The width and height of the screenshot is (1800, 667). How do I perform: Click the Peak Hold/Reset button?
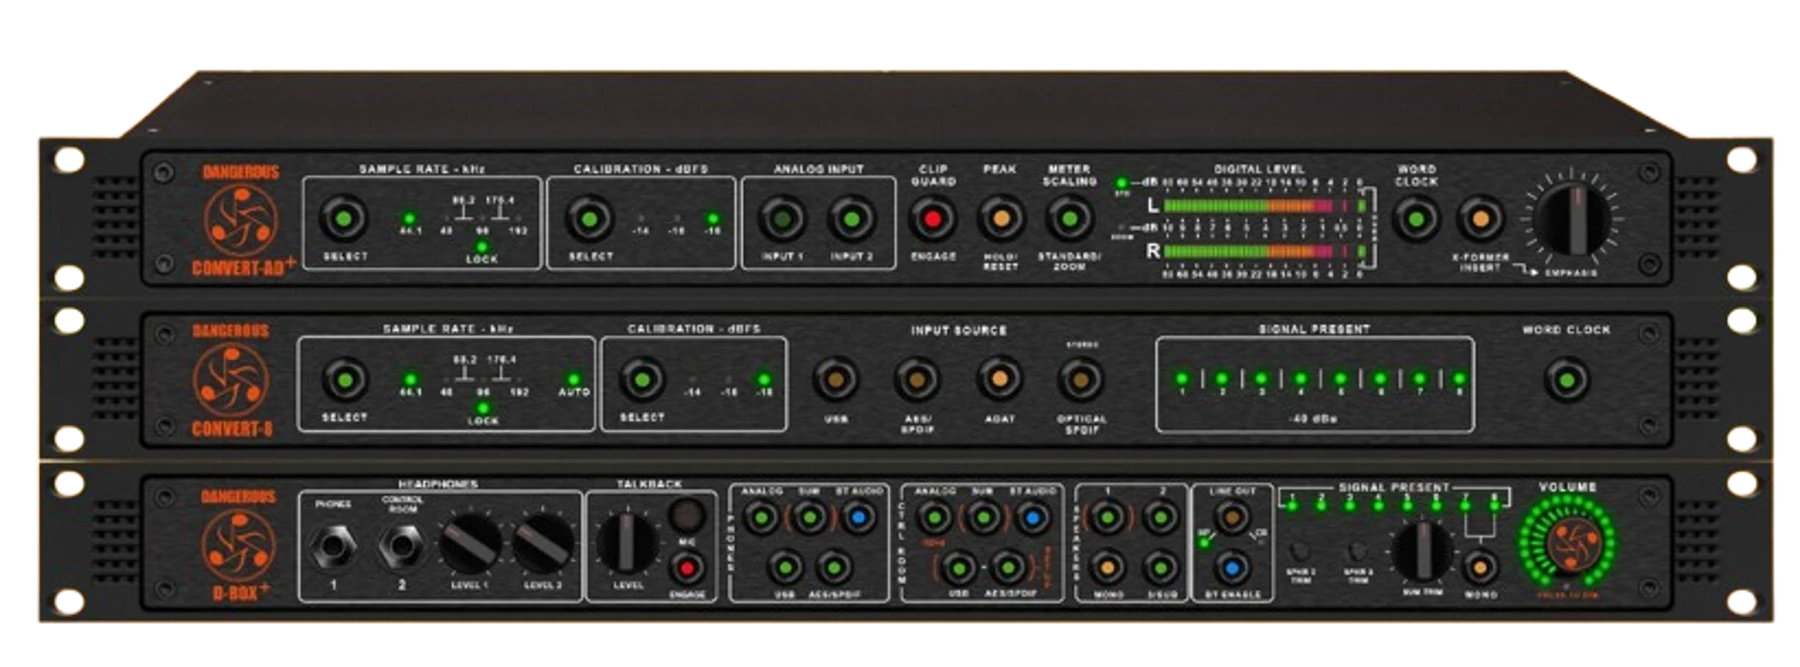[x=1000, y=218]
